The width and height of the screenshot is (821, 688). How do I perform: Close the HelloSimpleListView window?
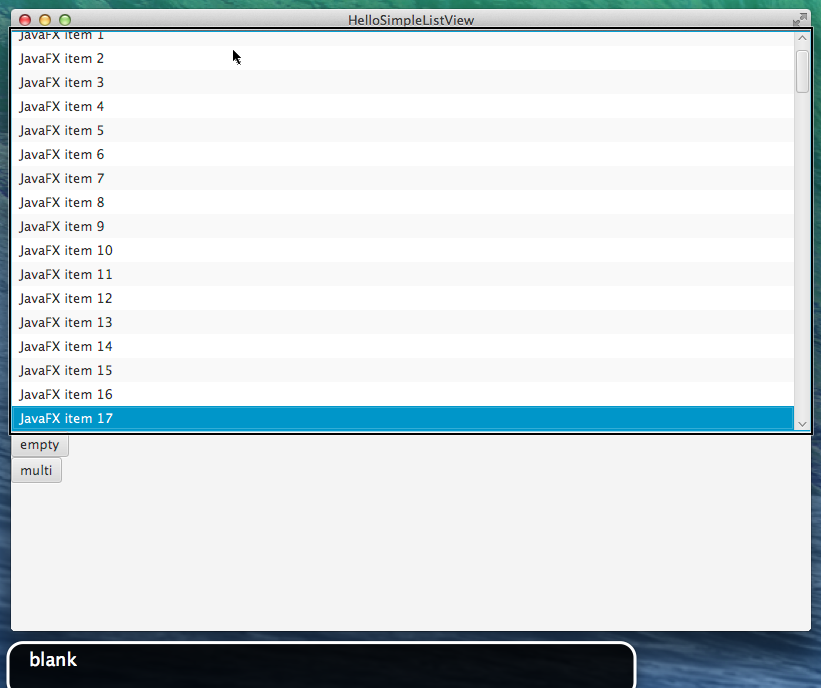[x=25, y=20]
